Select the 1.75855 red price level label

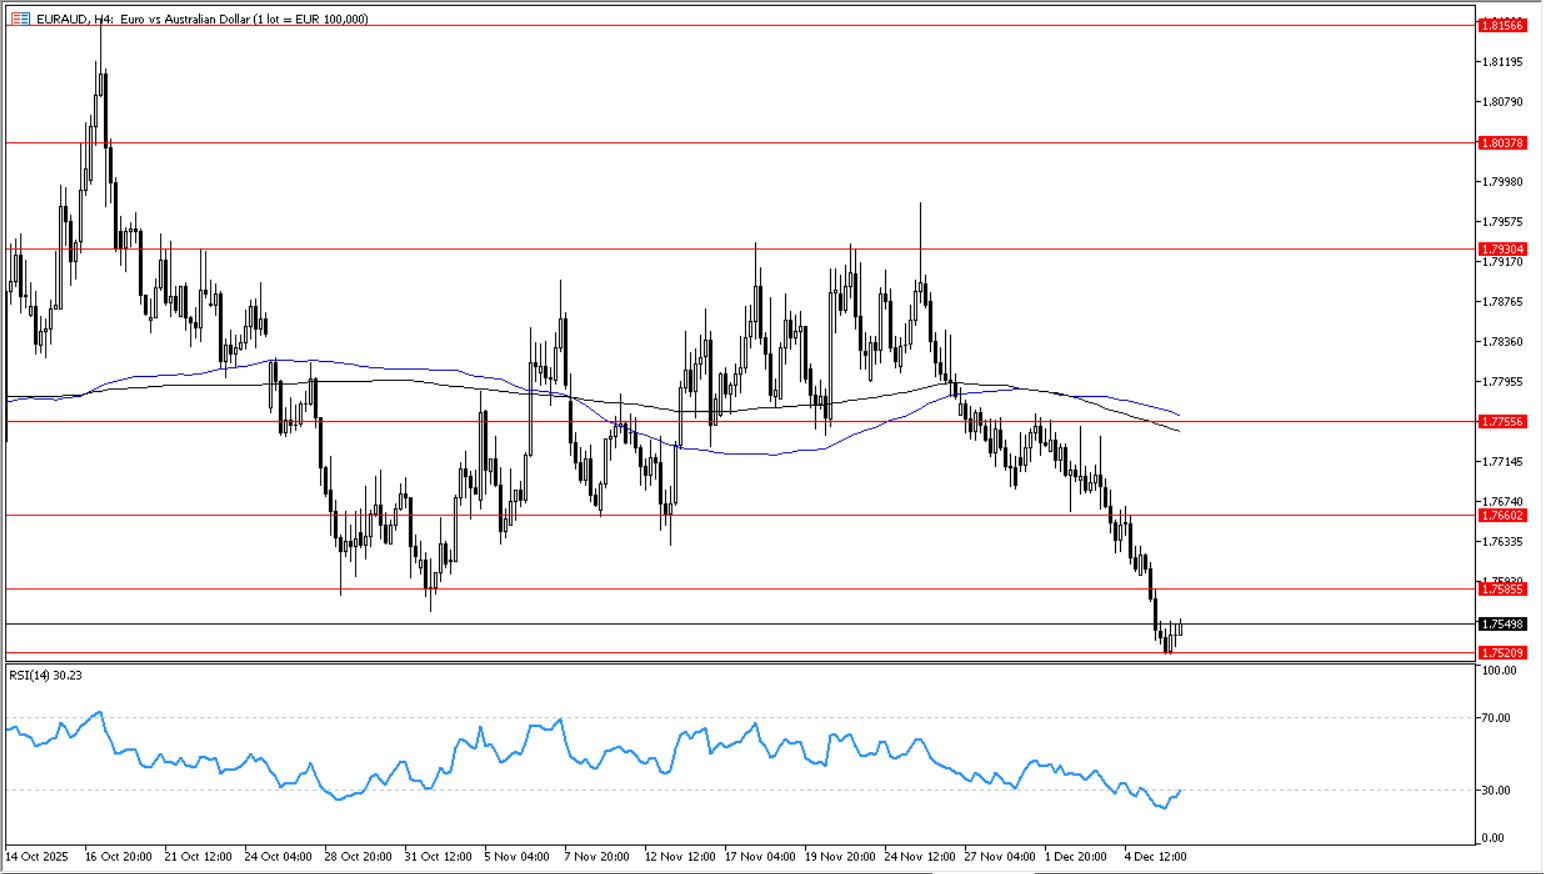pos(1502,590)
